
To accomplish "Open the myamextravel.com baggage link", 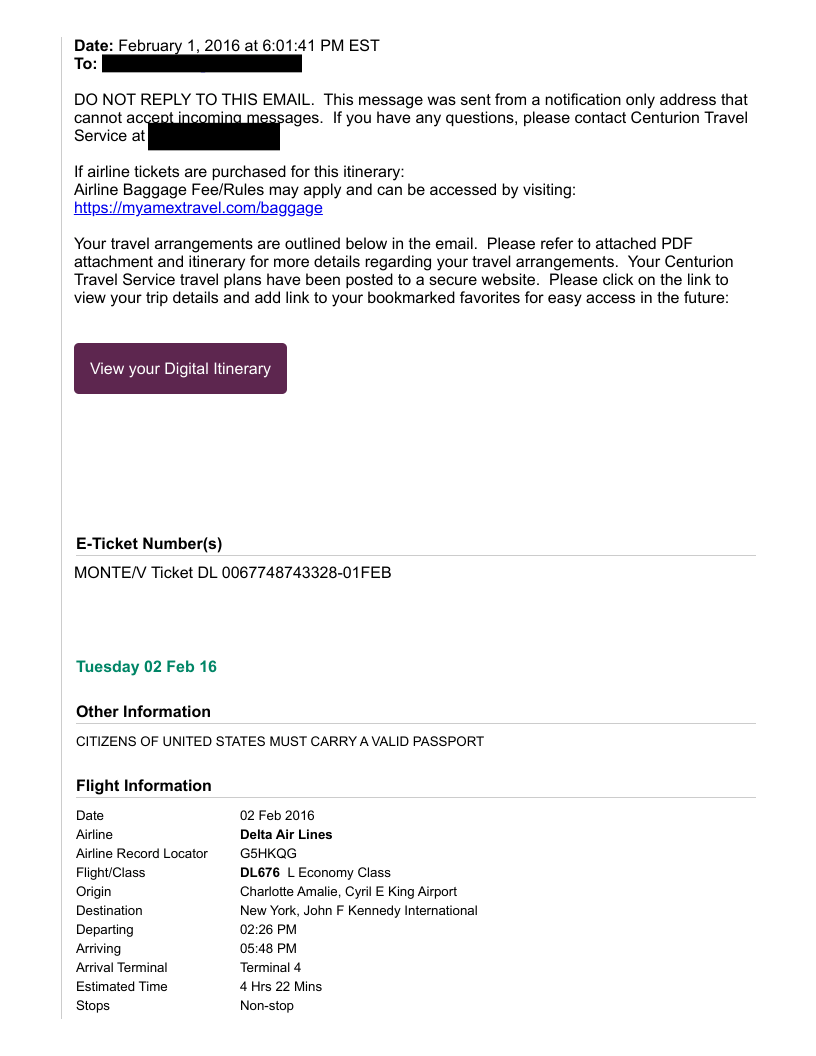I will [198, 208].
